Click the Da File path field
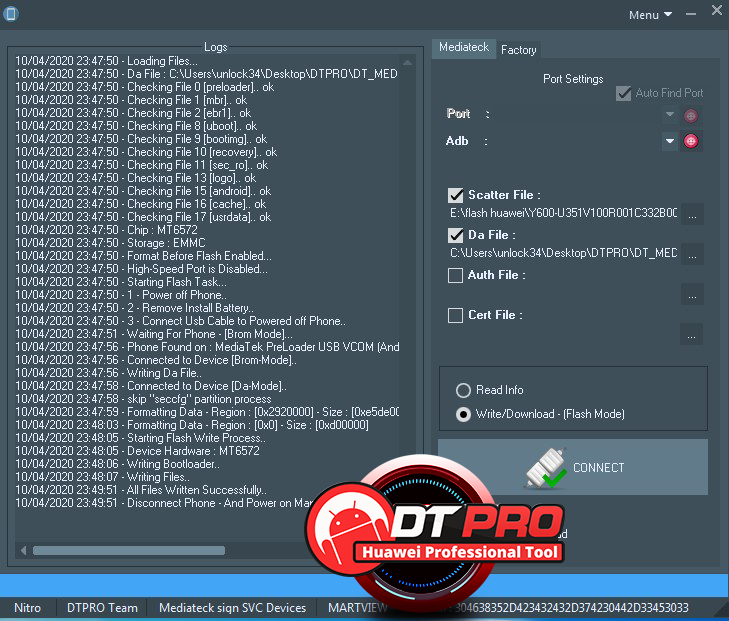The width and height of the screenshot is (729, 621). click(563, 253)
